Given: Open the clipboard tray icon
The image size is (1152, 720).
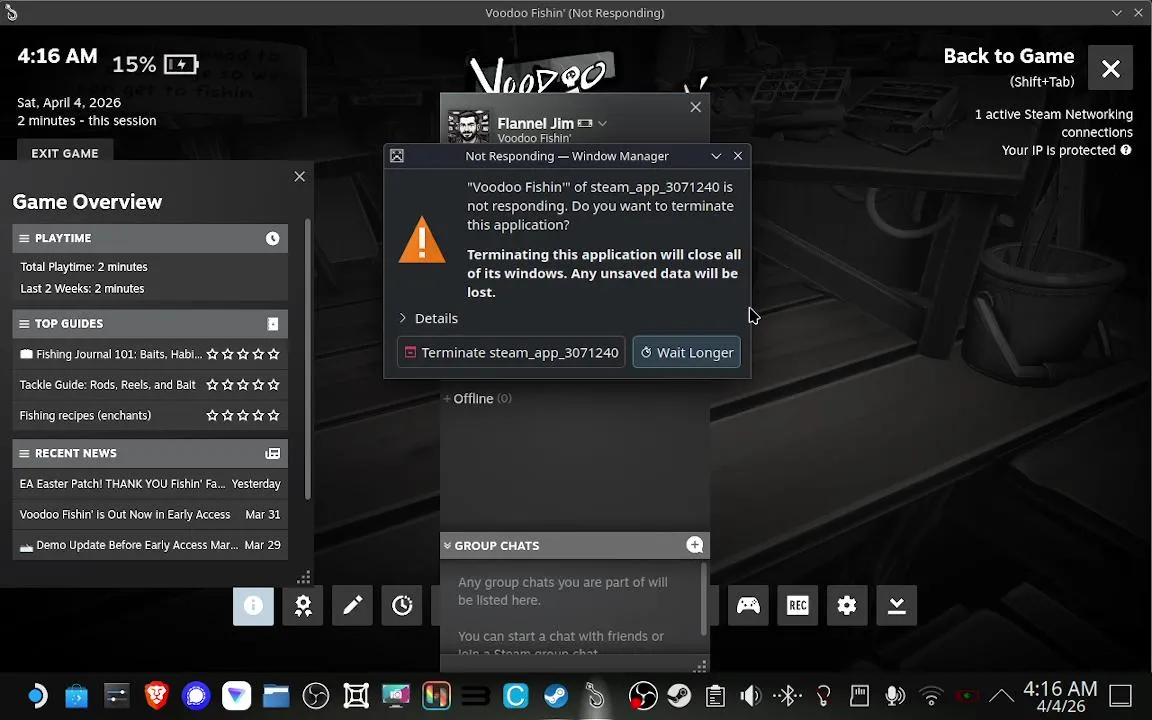Looking at the screenshot, I should click(715, 695).
